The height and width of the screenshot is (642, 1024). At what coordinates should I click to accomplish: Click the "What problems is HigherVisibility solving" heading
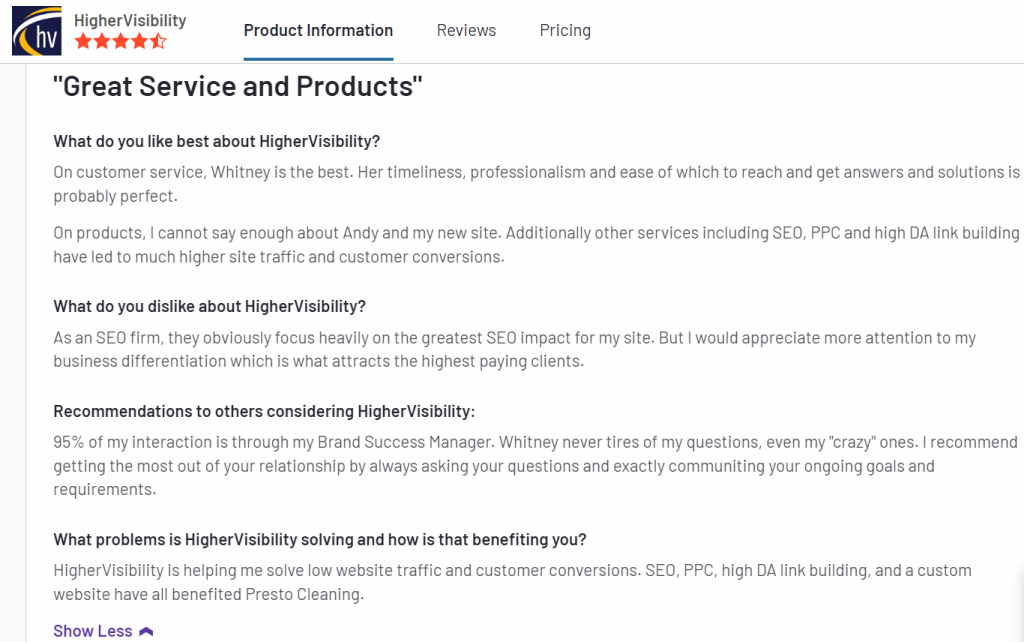(x=320, y=539)
